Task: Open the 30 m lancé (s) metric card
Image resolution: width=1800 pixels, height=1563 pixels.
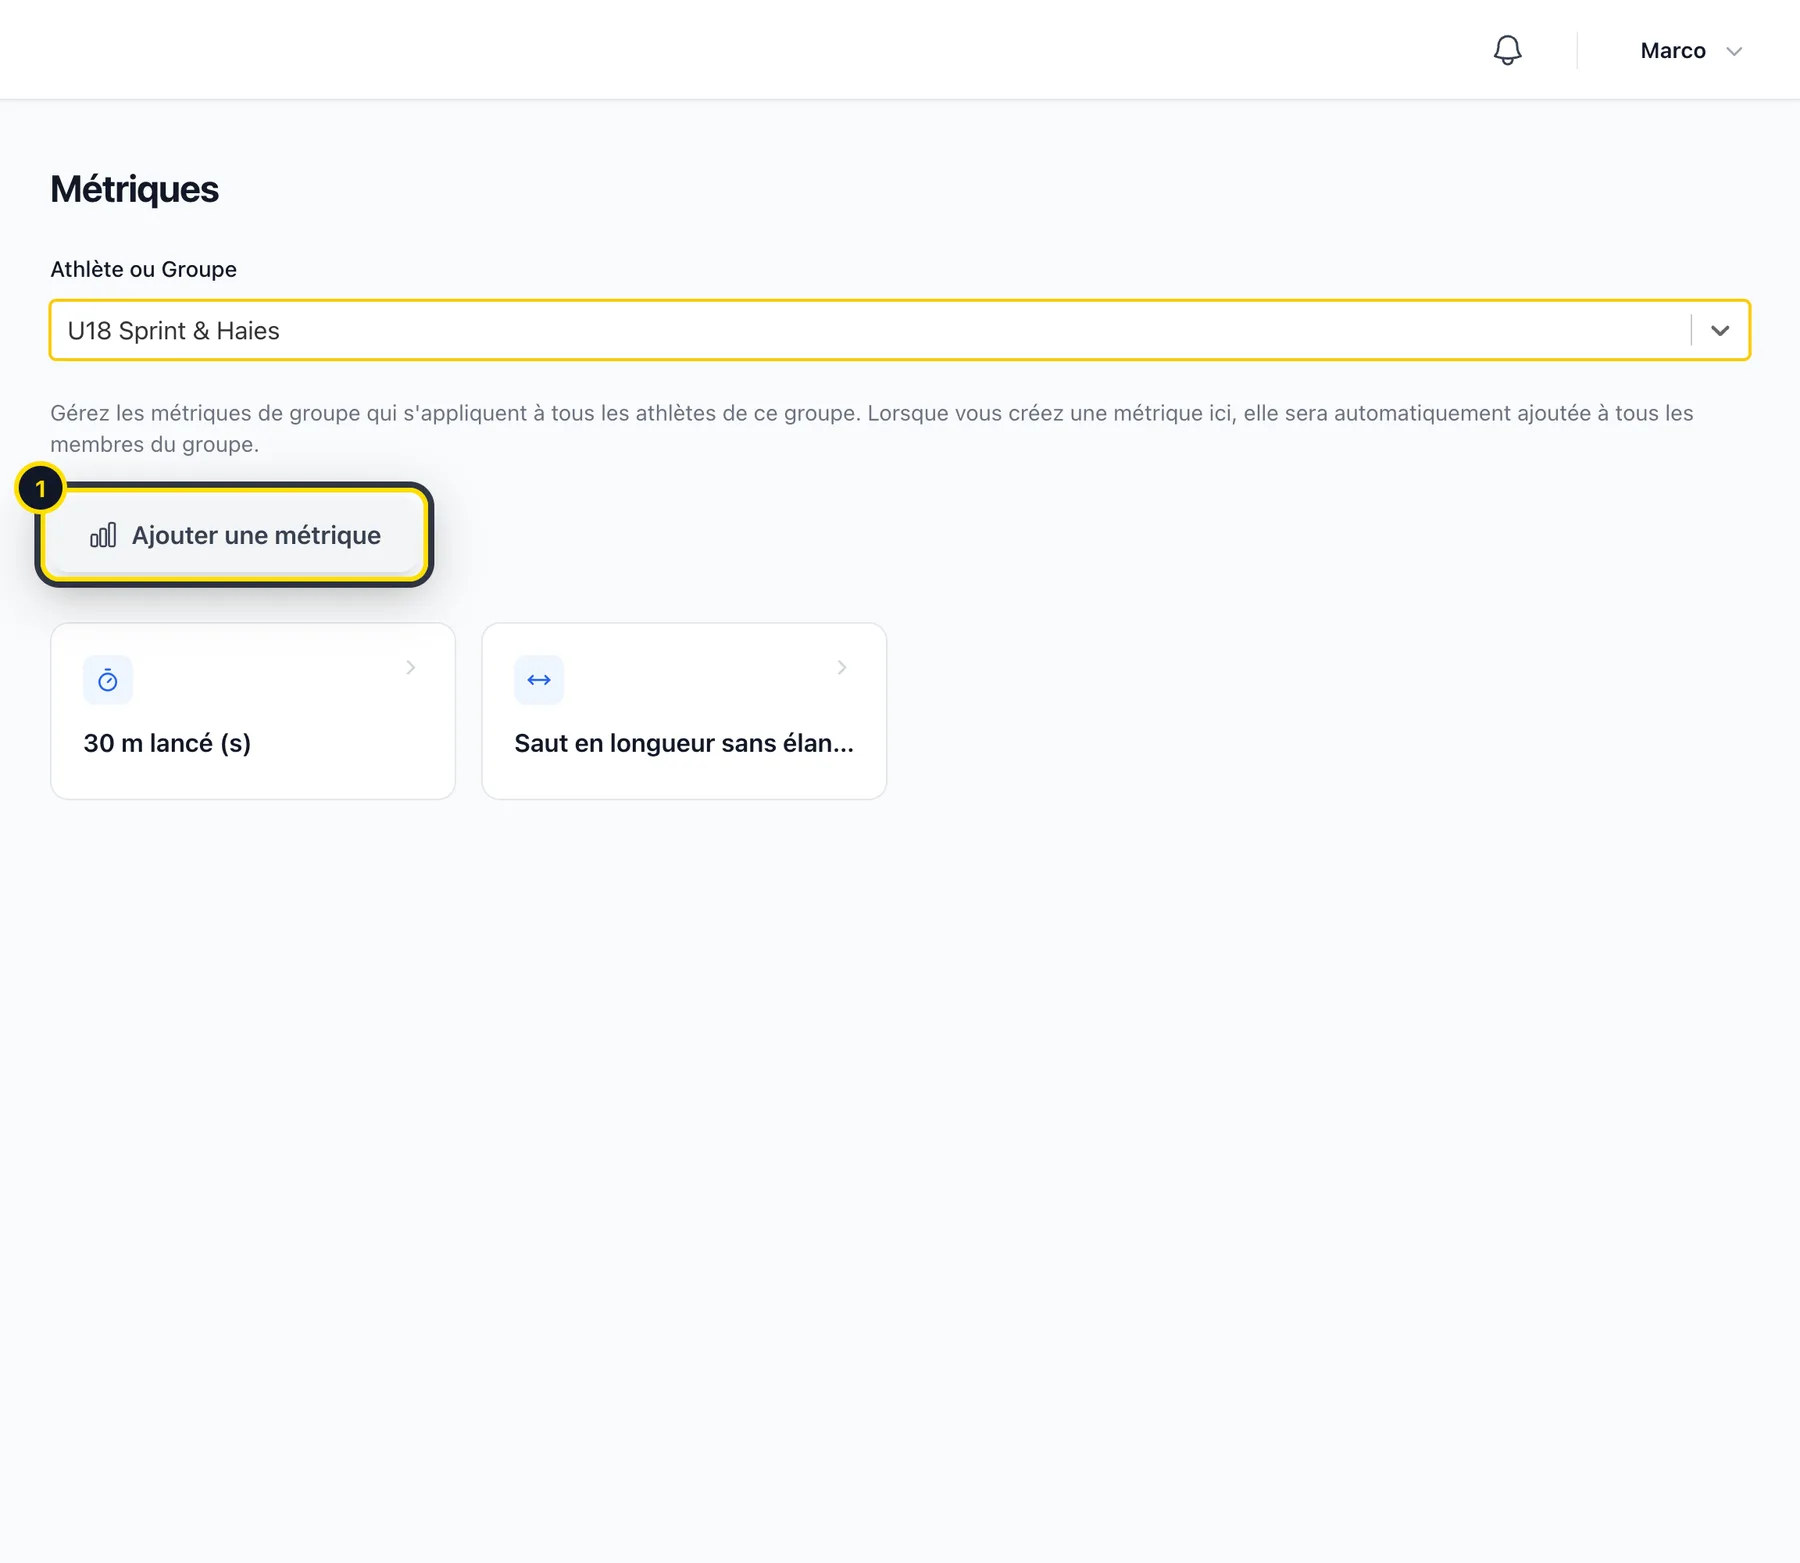Action: click(x=253, y=711)
